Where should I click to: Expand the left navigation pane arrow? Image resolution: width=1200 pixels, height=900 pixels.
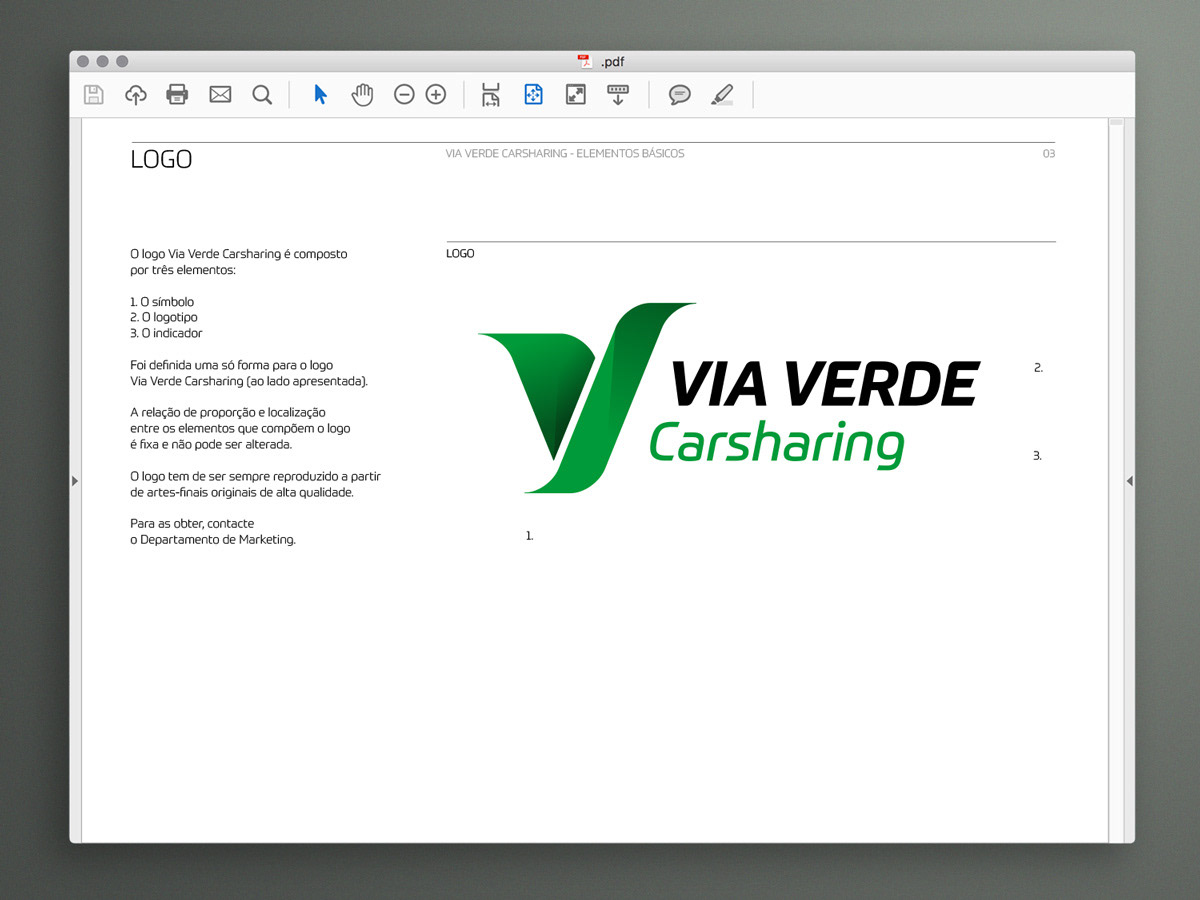pos(75,481)
